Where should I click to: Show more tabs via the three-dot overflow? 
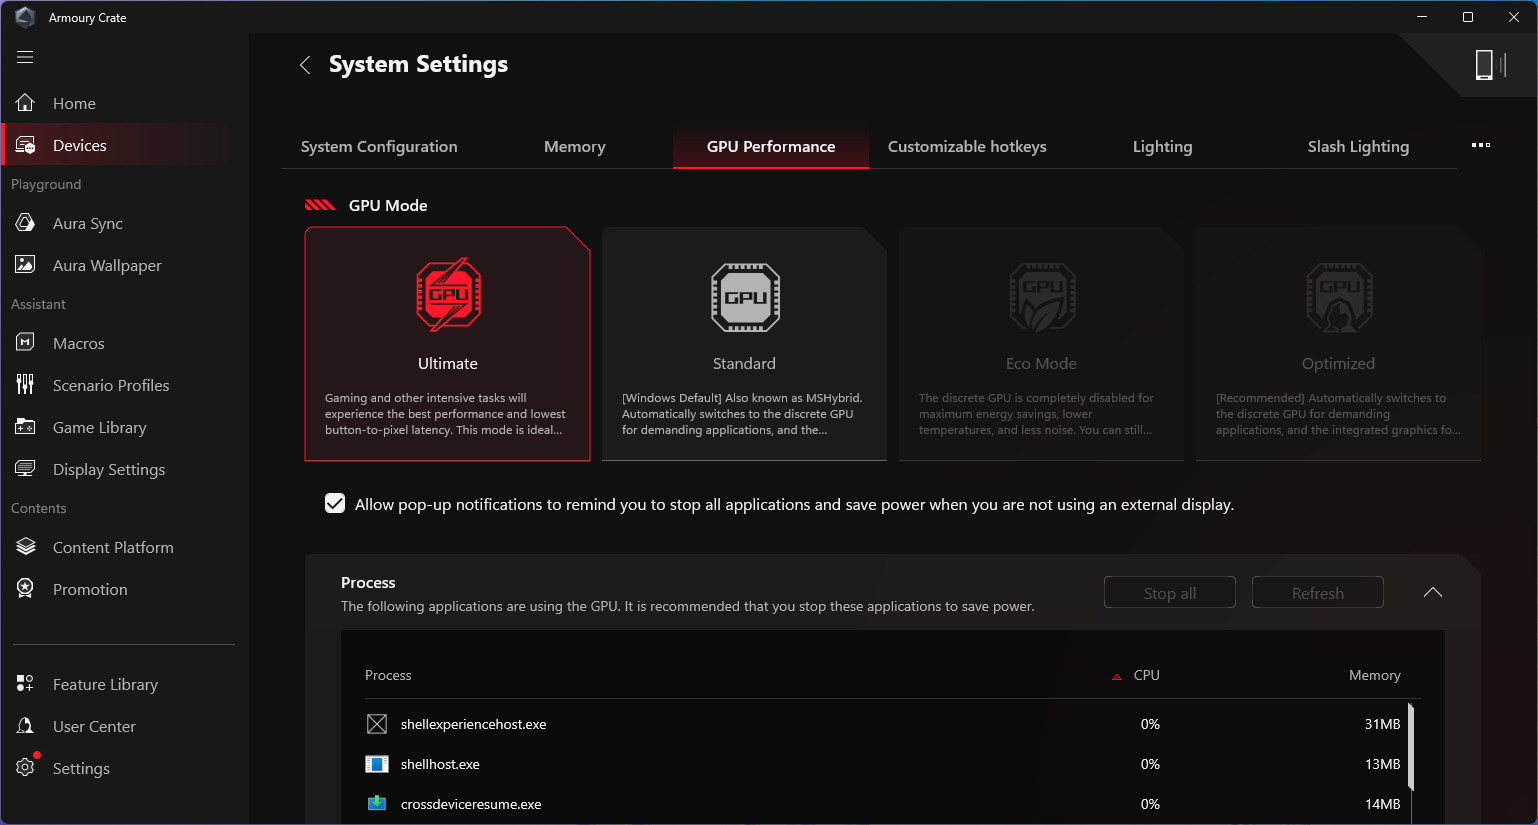tap(1481, 146)
